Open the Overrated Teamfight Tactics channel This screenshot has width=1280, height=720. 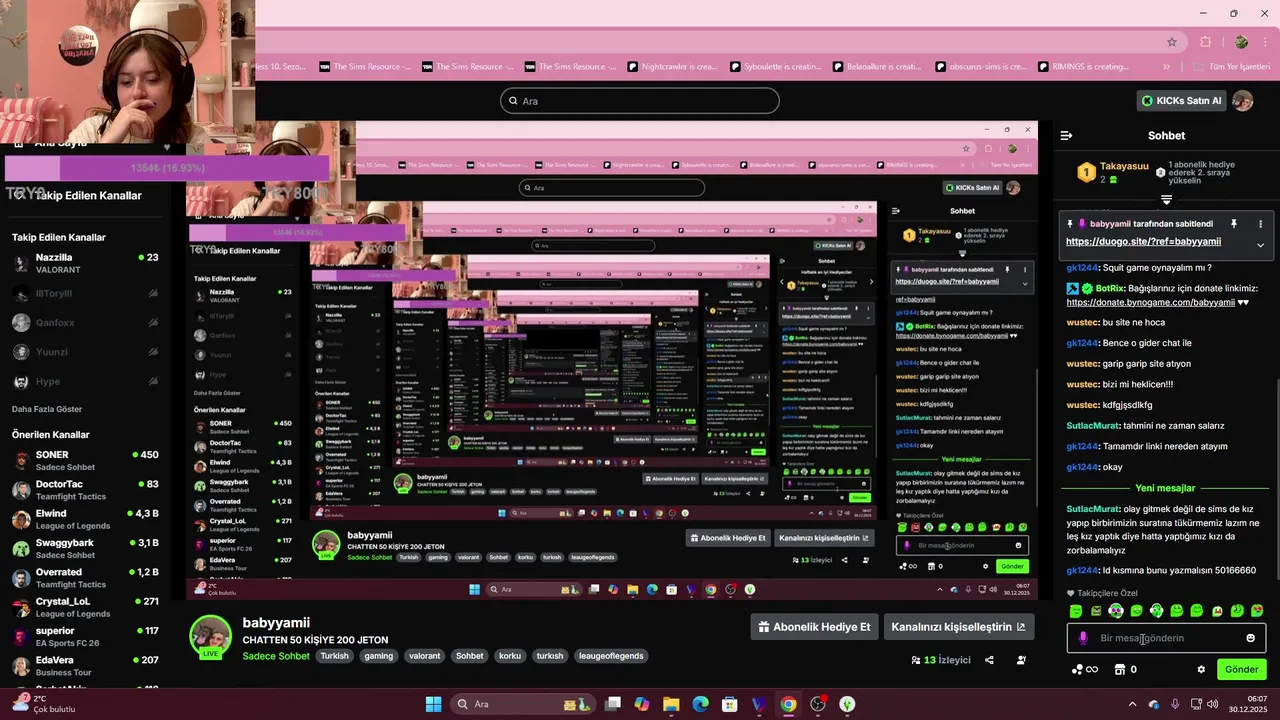click(x=85, y=578)
